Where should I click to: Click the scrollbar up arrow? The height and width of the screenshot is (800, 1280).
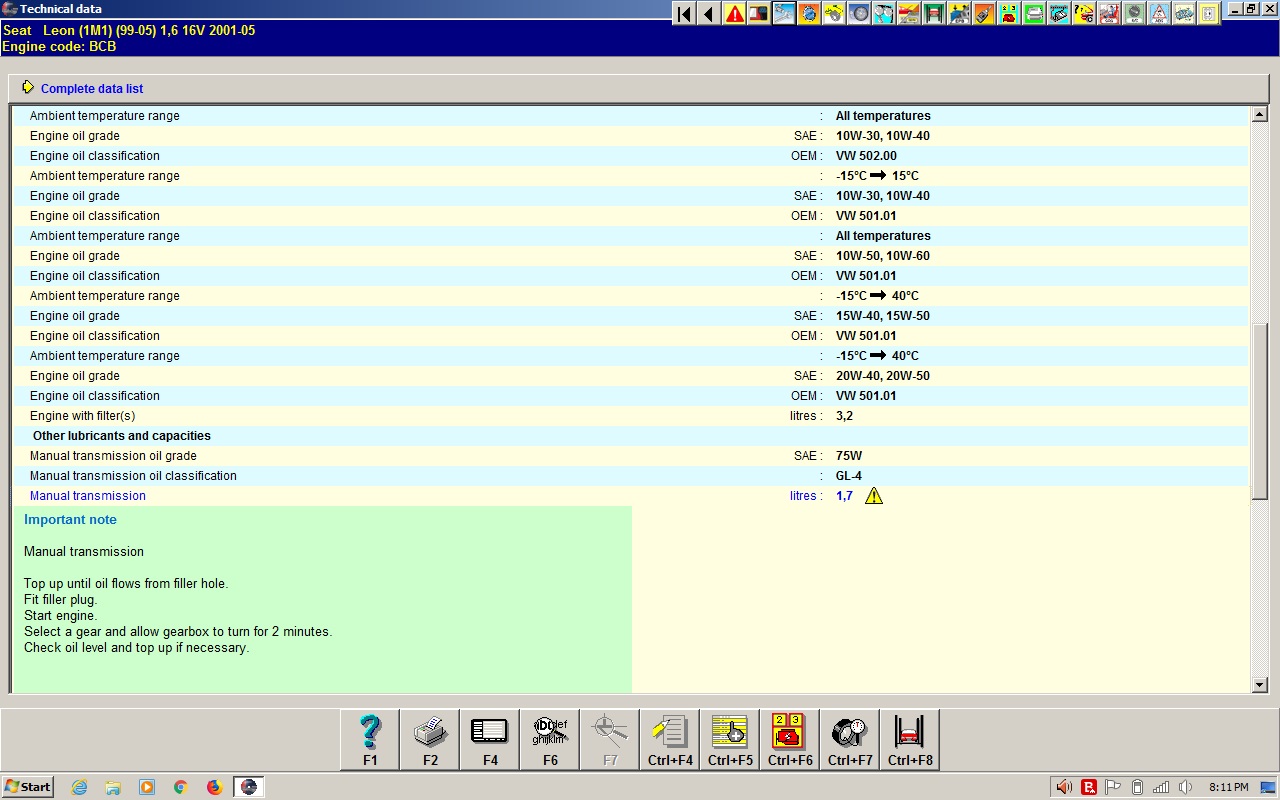[x=1259, y=115]
